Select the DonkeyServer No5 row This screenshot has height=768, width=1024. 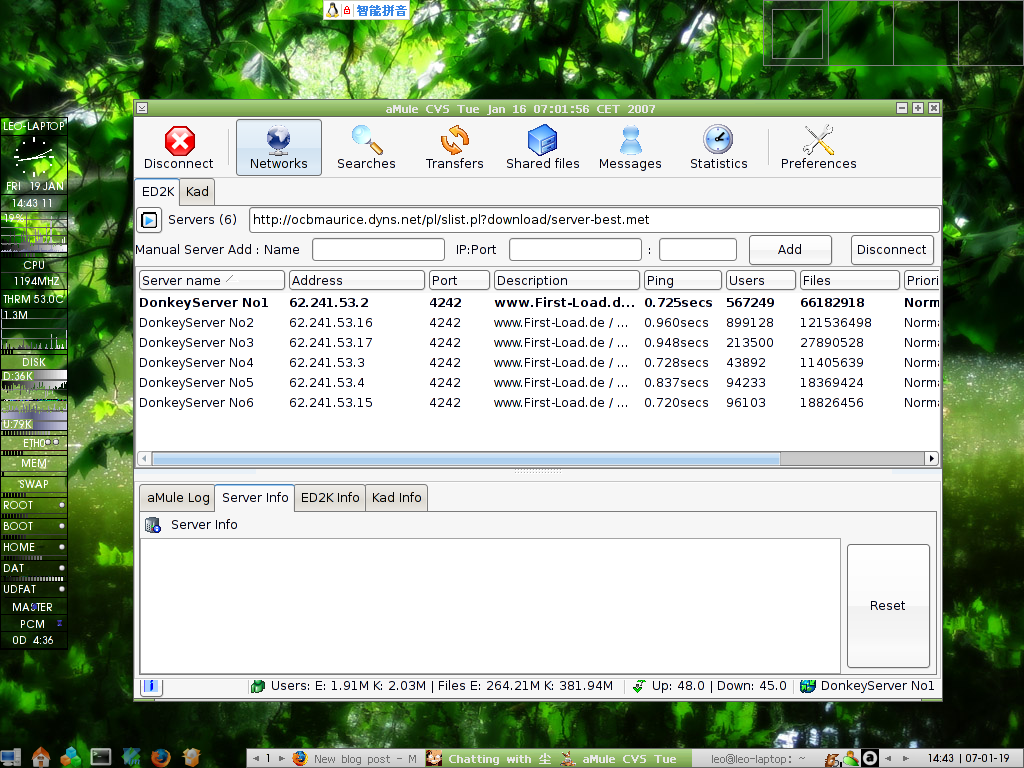tap(538, 383)
